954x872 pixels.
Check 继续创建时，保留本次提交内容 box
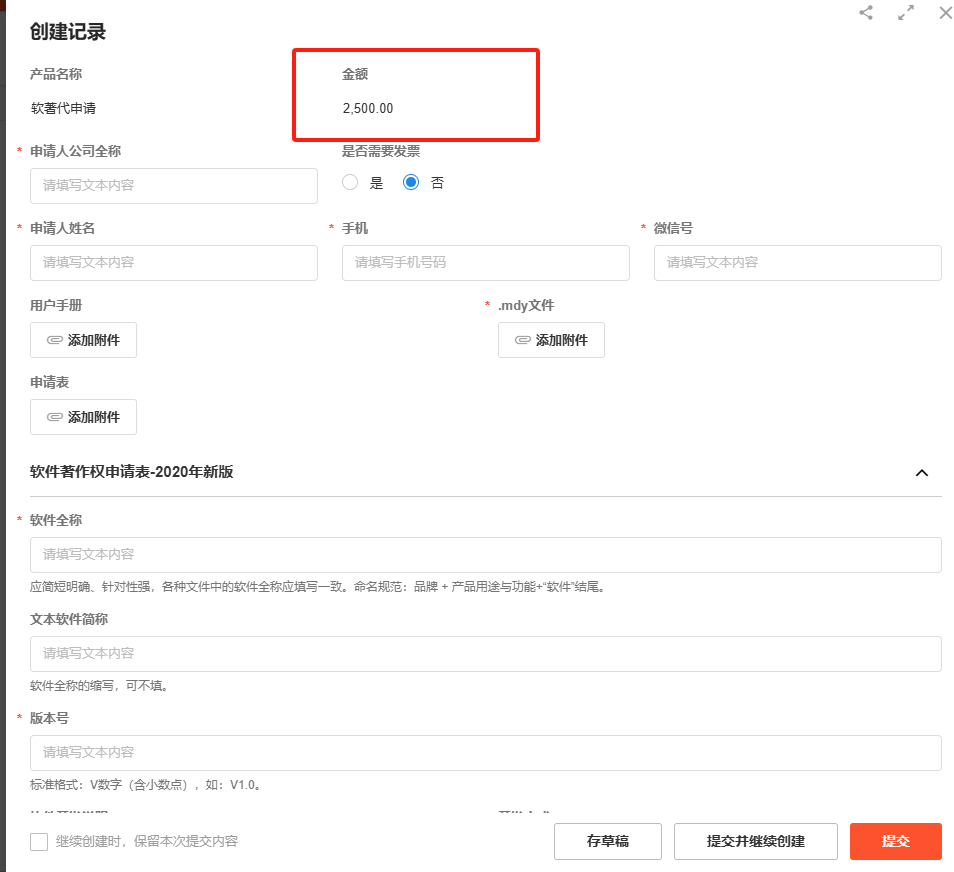point(39,842)
